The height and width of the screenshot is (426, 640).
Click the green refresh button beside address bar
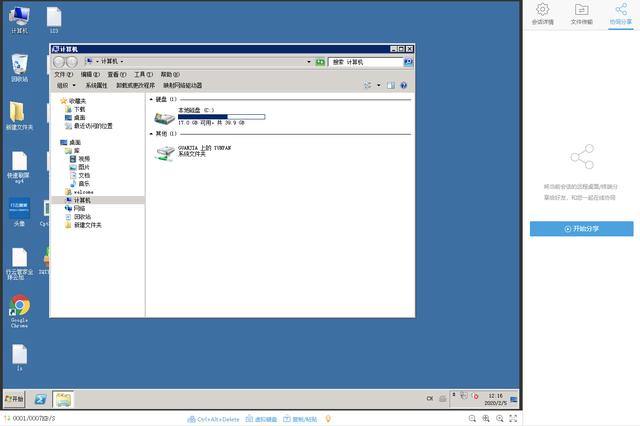[320, 62]
